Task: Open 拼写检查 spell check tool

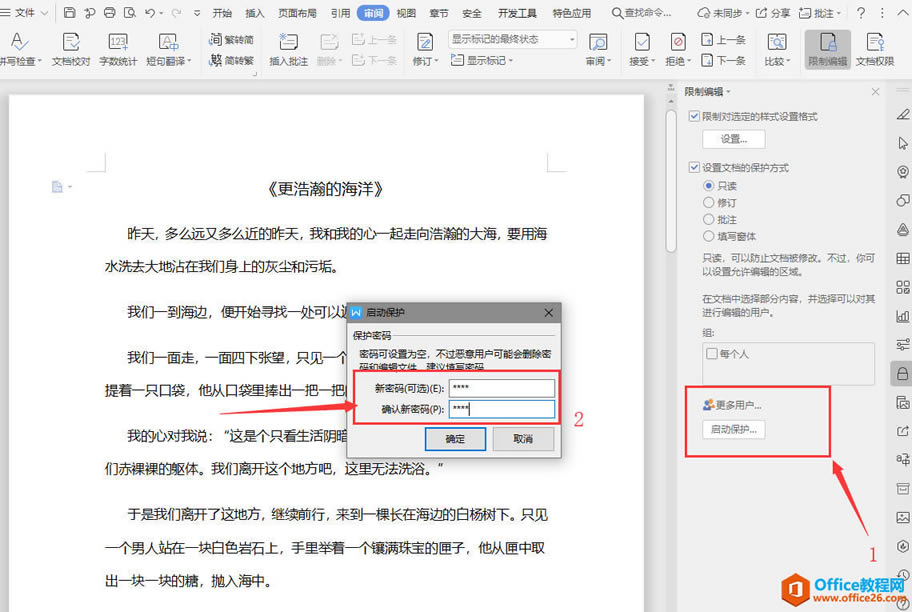Action: [x=19, y=48]
